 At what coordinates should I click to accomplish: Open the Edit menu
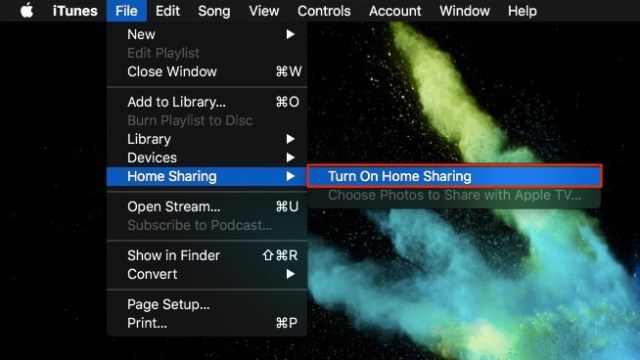[167, 11]
